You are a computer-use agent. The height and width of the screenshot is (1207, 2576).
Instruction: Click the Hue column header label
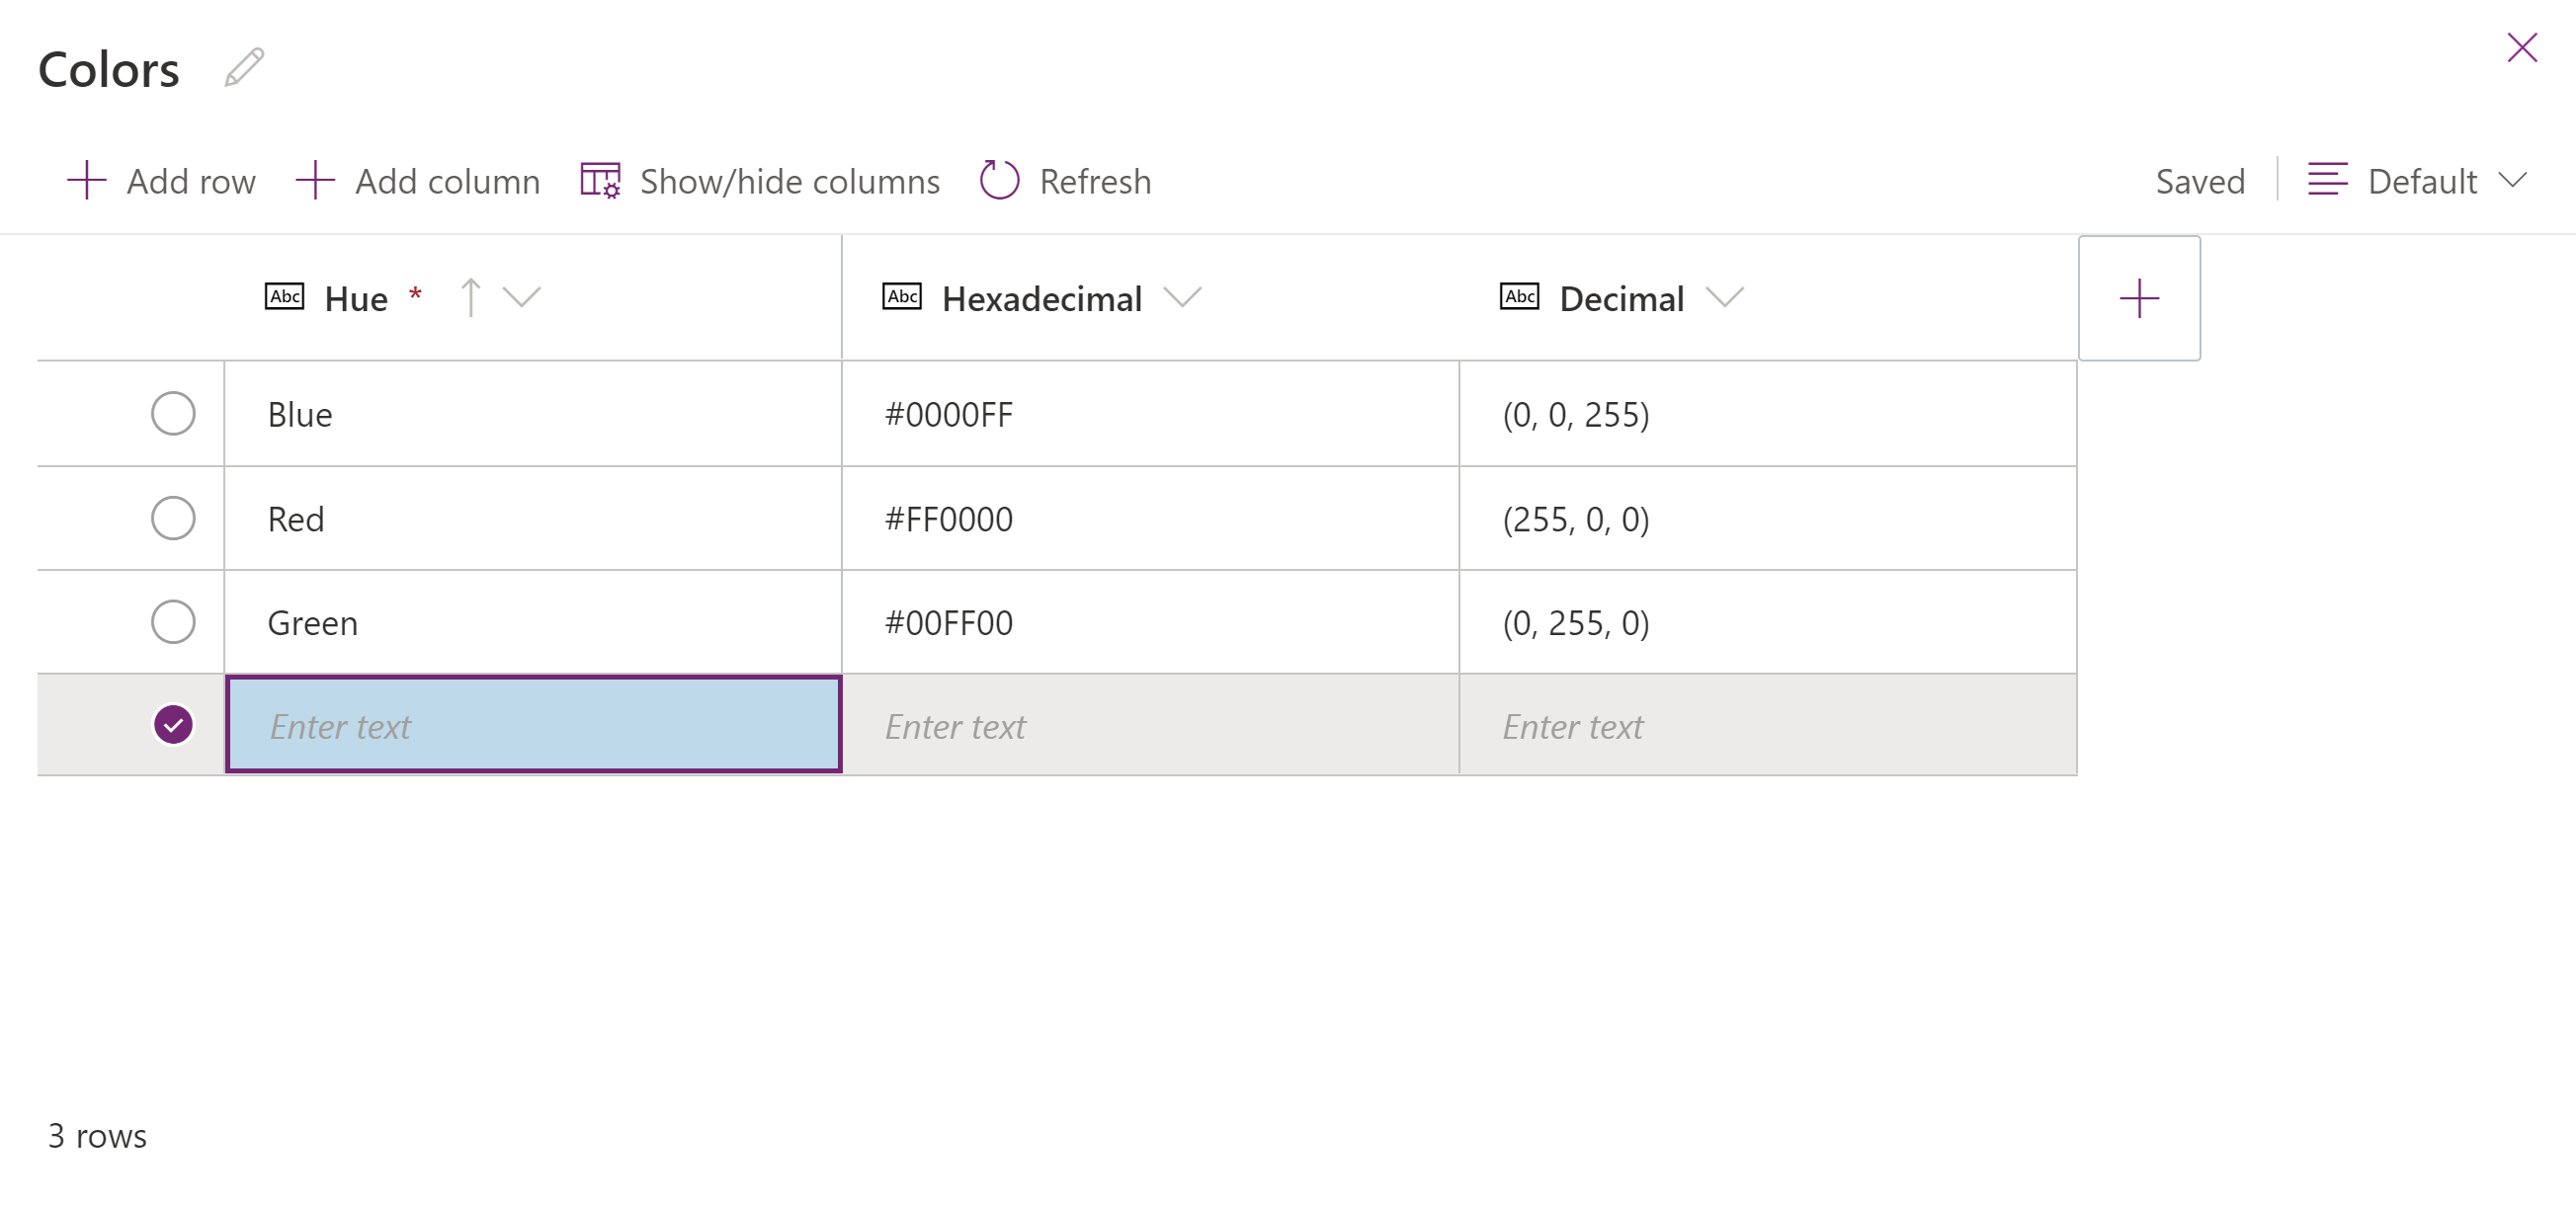[x=350, y=297]
